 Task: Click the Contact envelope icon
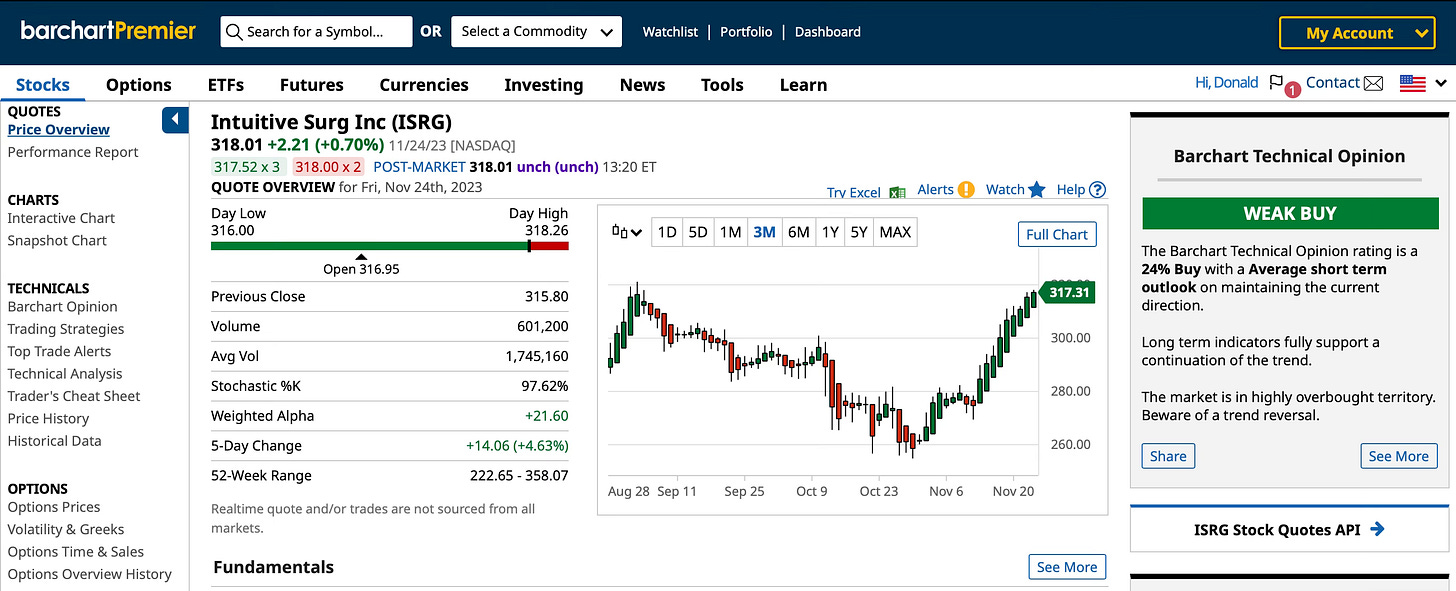click(x=1373, y=84)
